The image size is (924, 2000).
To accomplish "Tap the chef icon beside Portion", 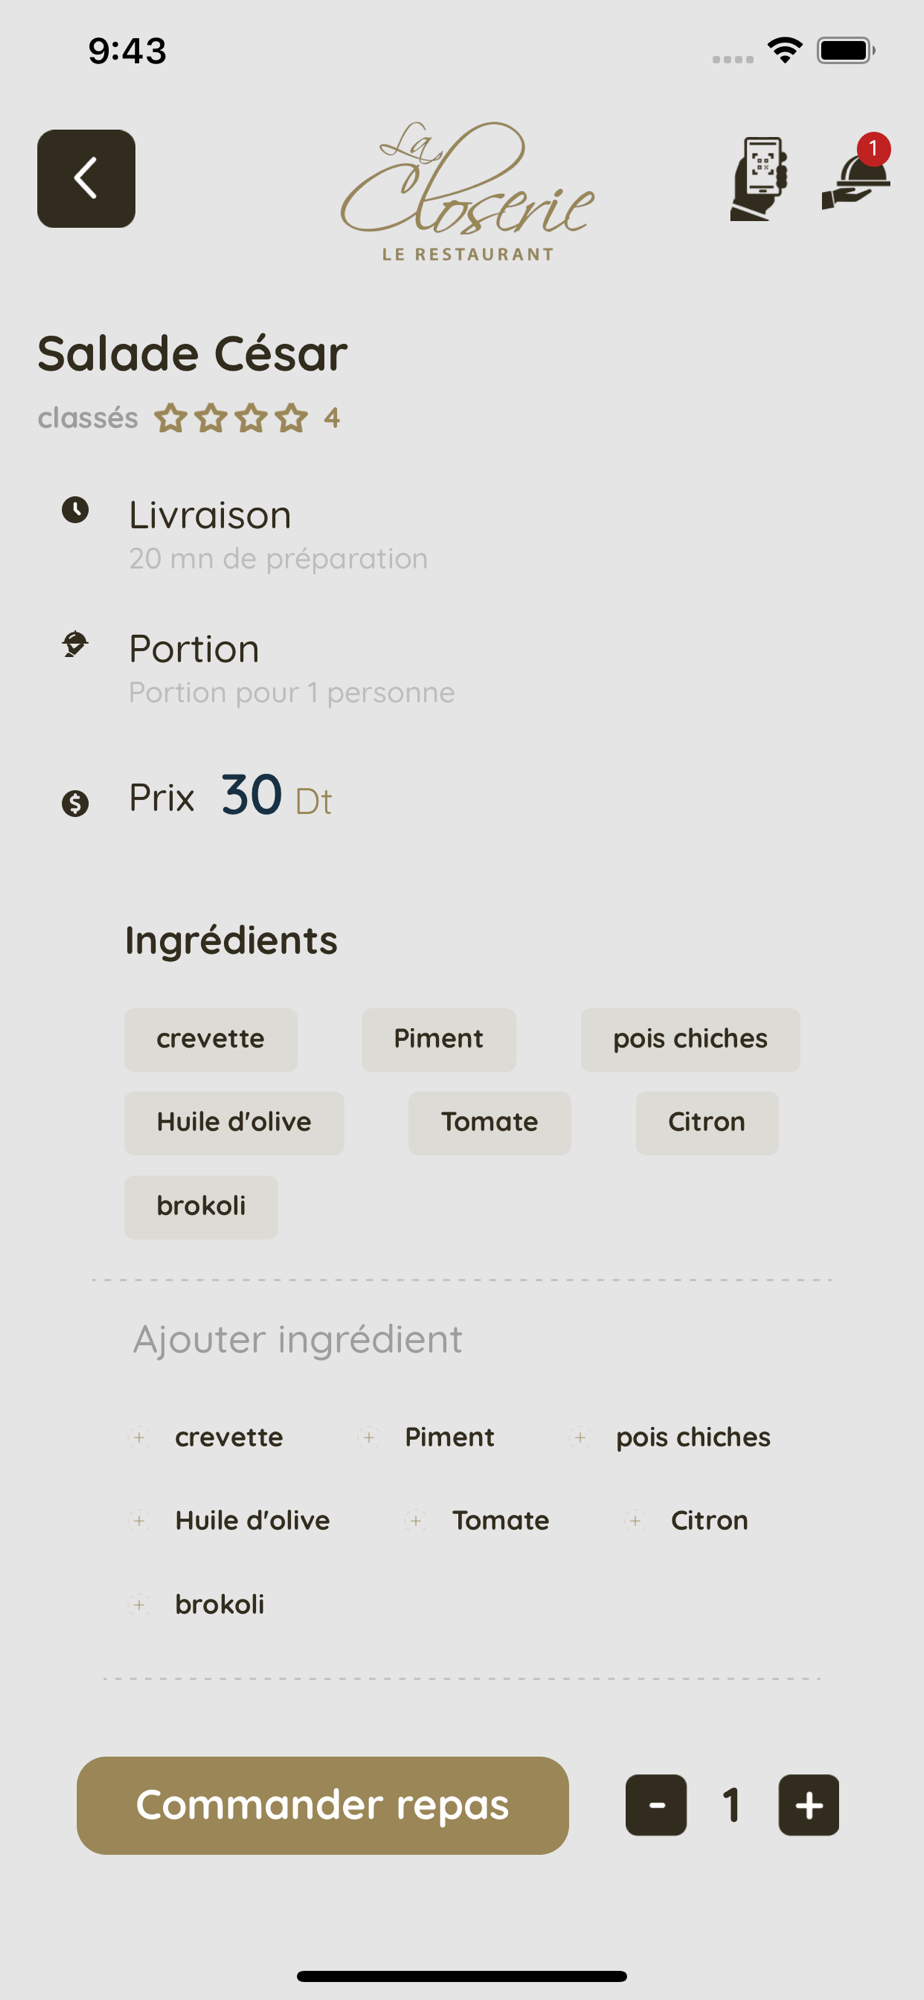I will click(75, 644).
